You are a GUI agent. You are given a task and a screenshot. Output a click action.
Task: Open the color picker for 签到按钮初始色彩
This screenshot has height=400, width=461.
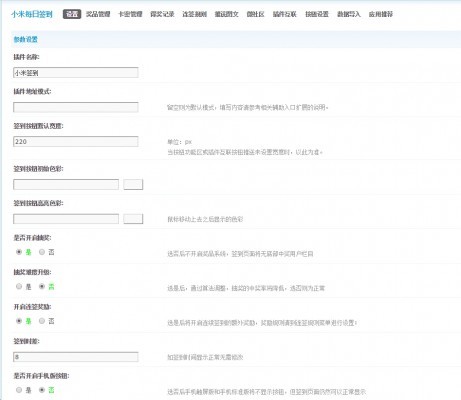pos(133,184)
